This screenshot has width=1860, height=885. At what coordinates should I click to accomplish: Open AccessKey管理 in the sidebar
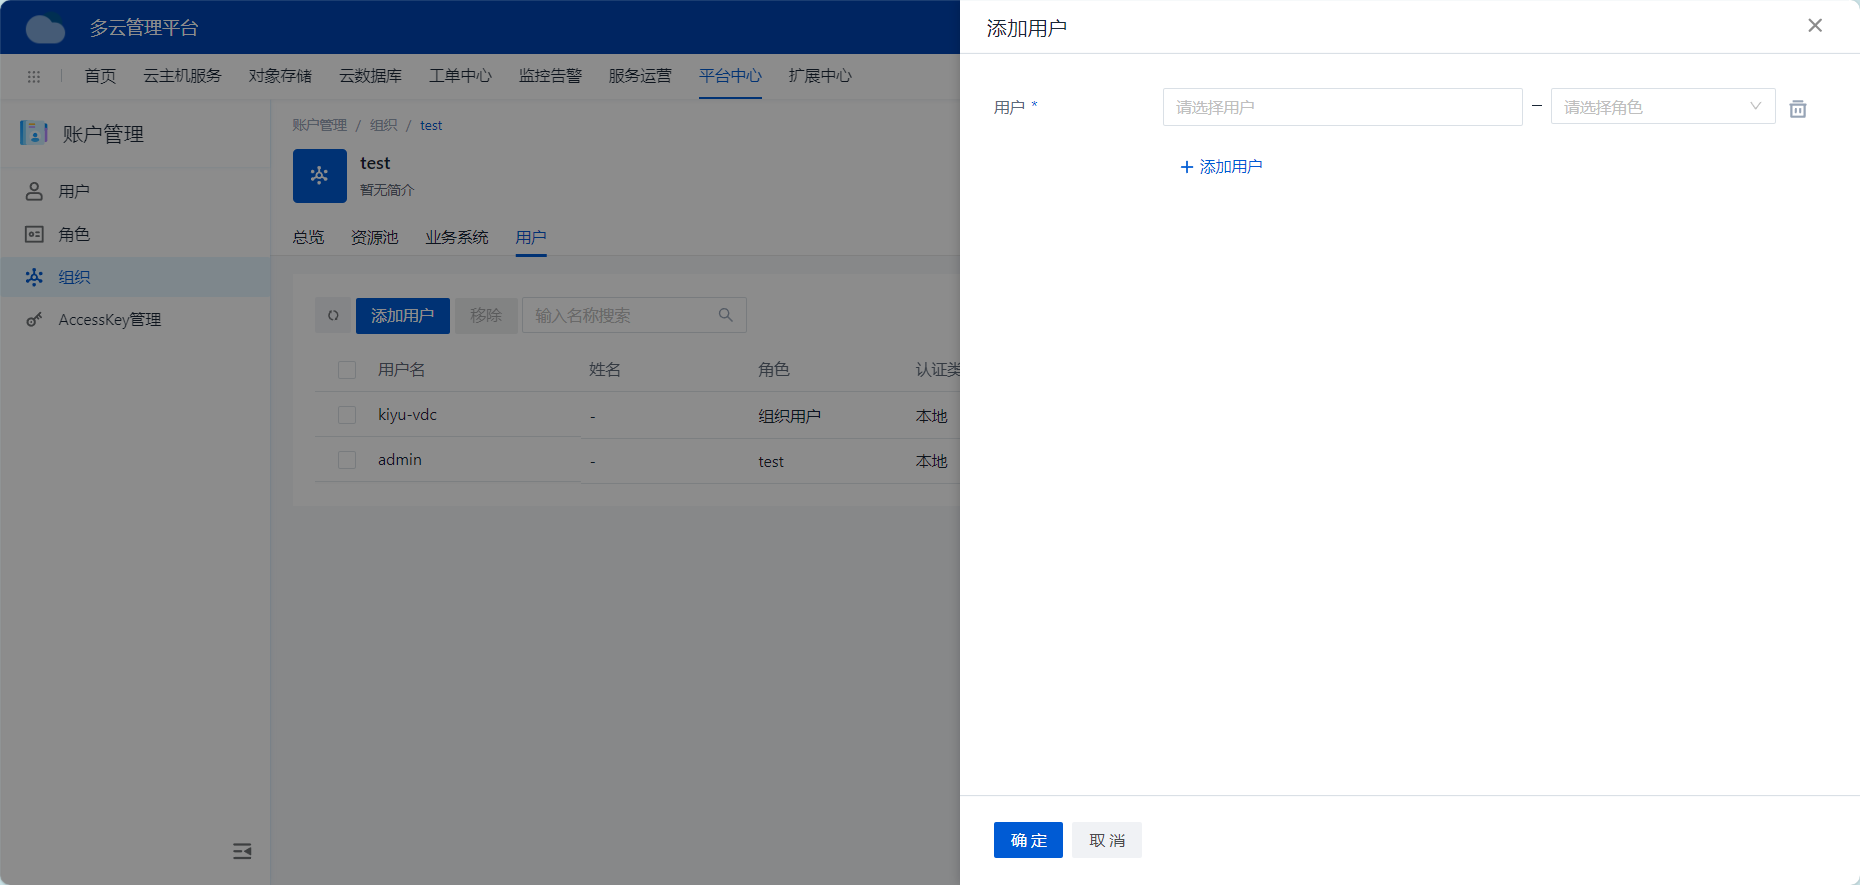pos(109,320)
